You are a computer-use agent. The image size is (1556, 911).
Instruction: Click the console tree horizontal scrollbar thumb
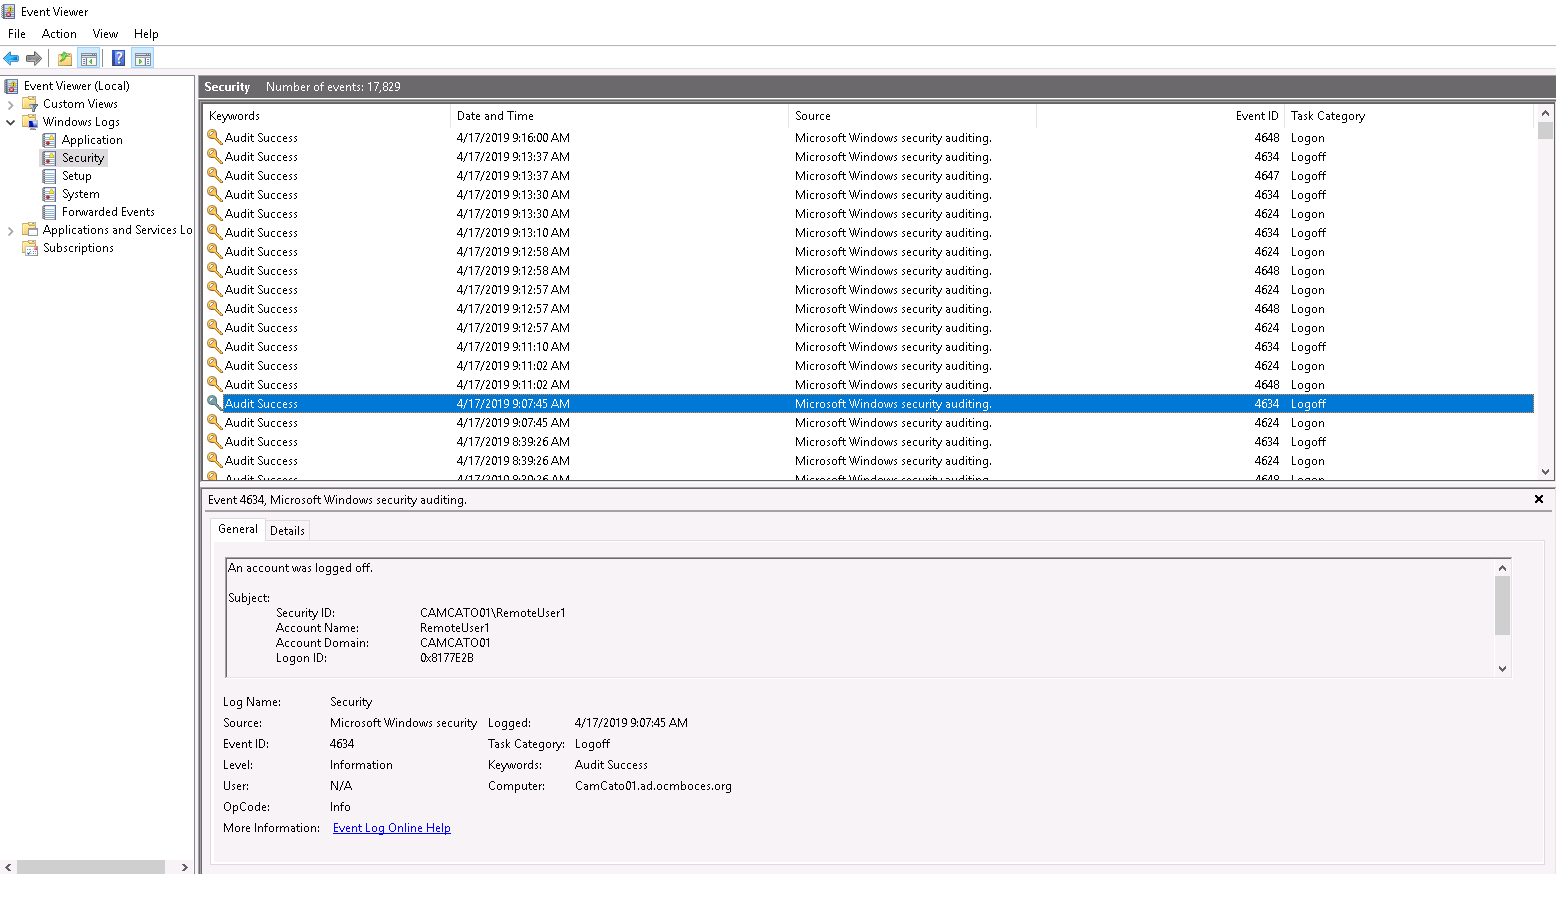click(91, 867)
